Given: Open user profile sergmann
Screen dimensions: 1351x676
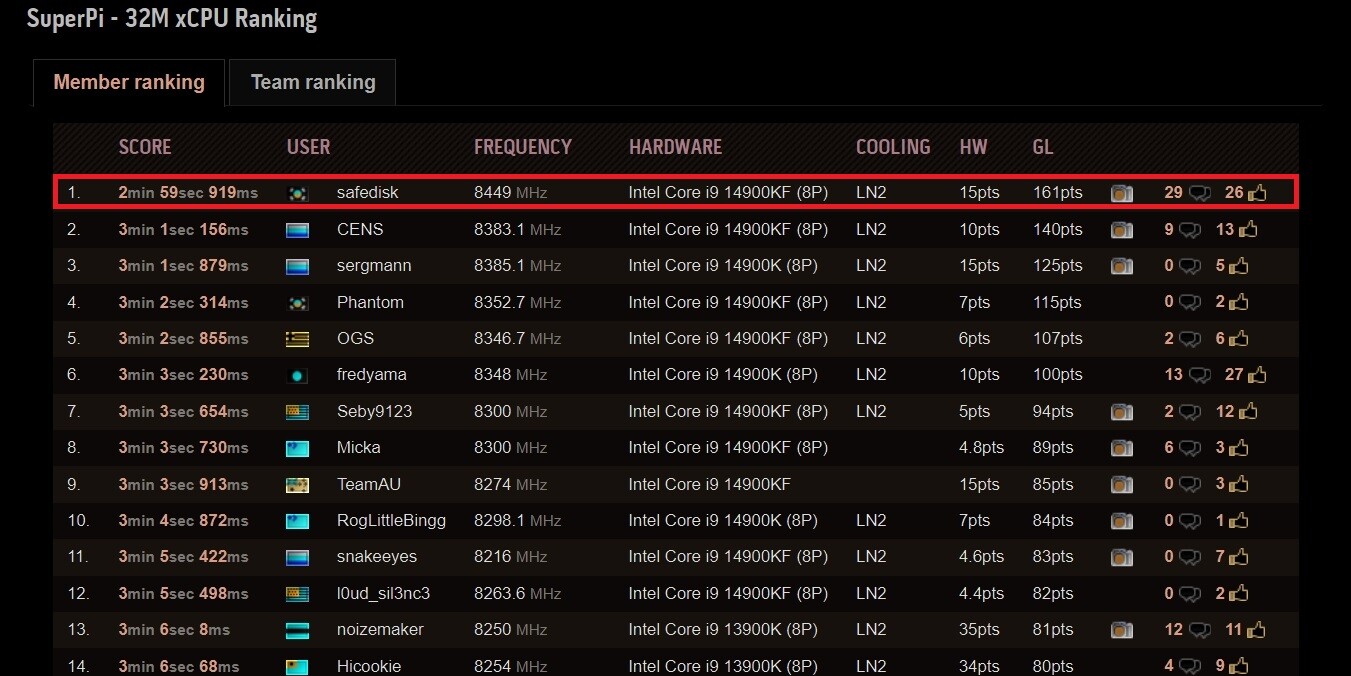Looking at the screenshot, I should pyautogui.click(x=374, y=266).
